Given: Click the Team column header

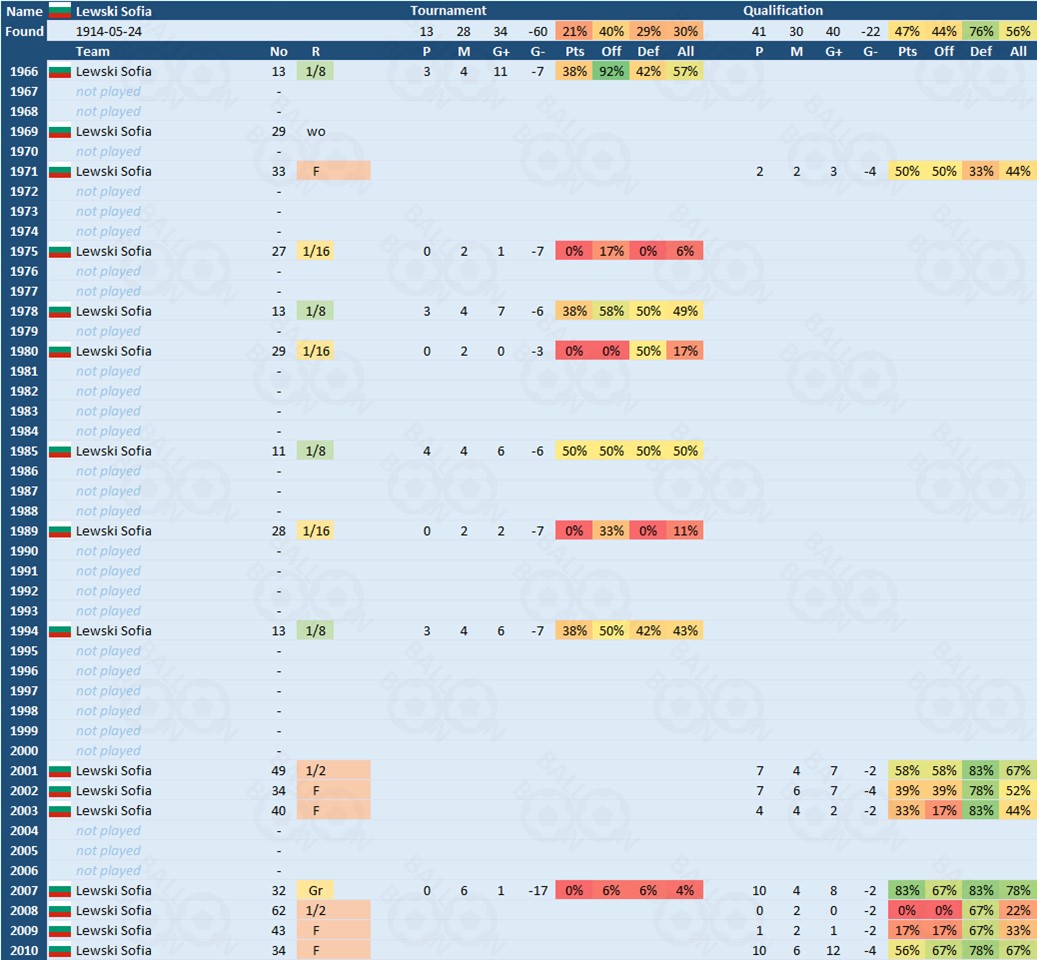Looking at the screenshot, I should point(93,51).
